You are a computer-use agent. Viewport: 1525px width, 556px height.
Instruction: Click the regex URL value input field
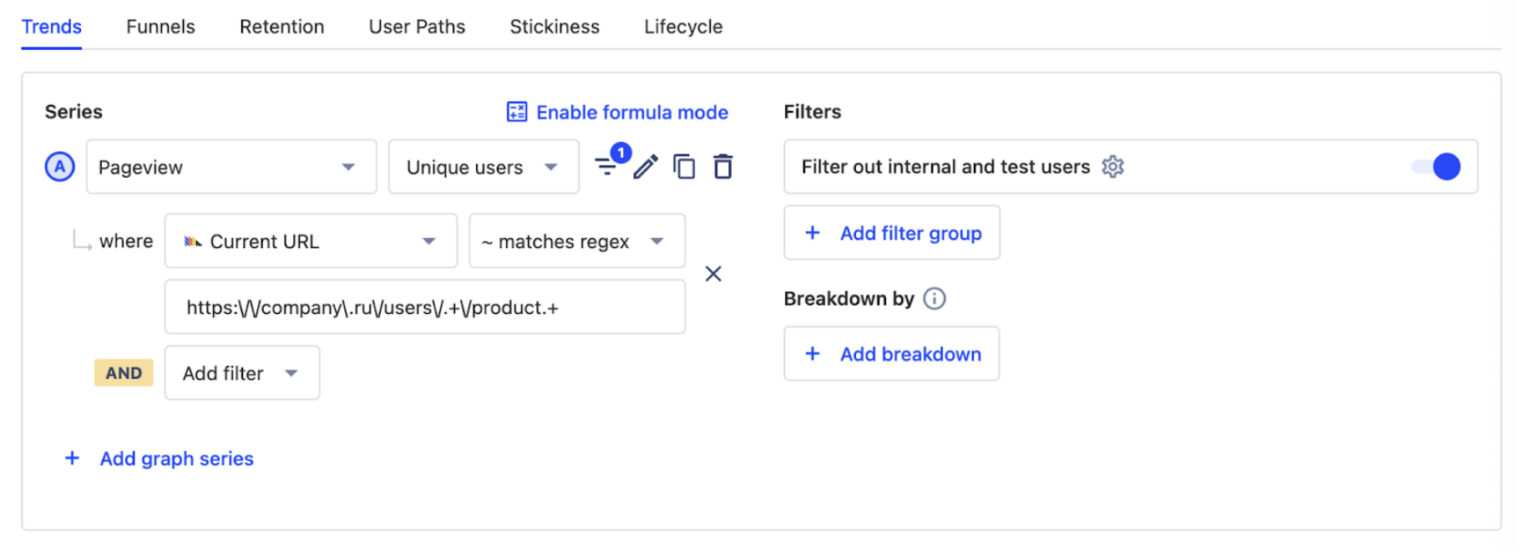[x=425, y=308]
